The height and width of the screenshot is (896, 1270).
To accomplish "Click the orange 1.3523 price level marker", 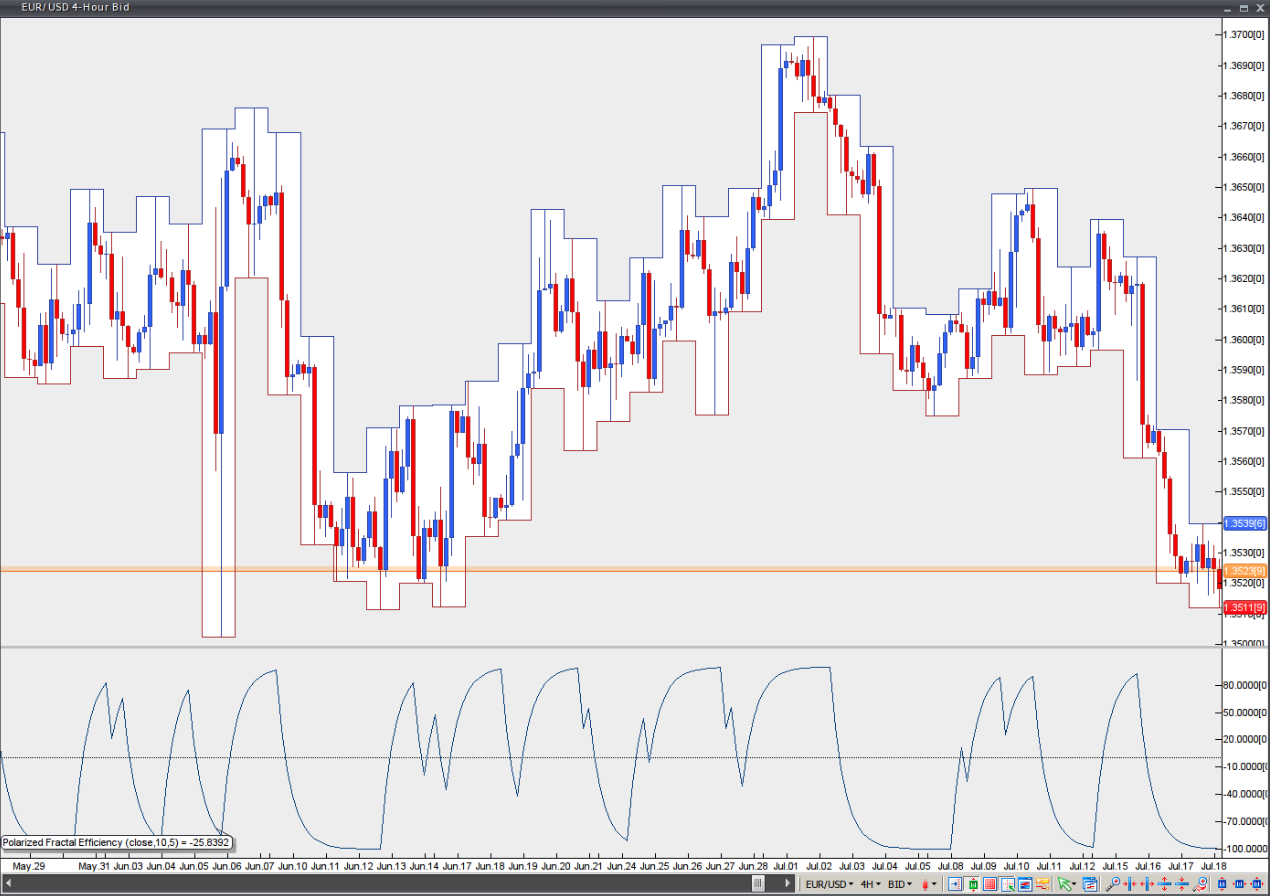I will point(1243,571).
